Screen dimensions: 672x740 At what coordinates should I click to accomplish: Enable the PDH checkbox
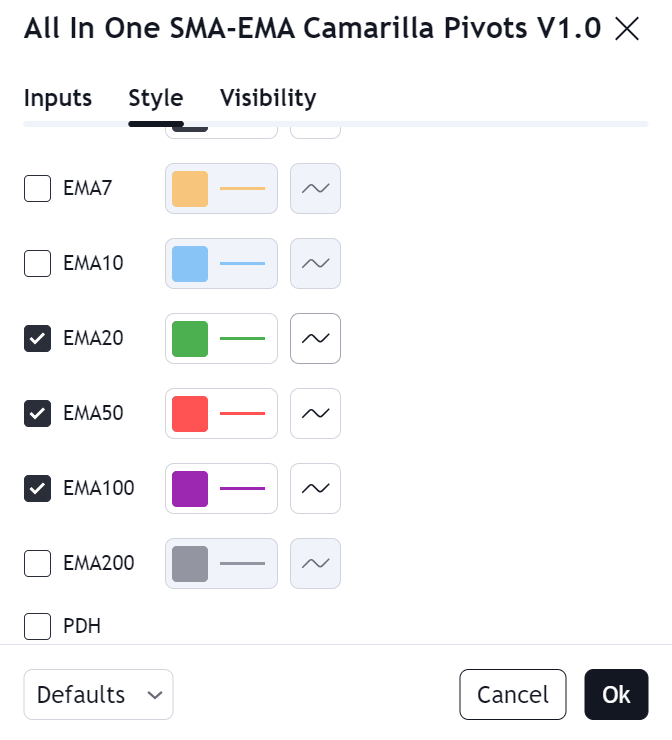pyautogui.click(x=37, y=627)
